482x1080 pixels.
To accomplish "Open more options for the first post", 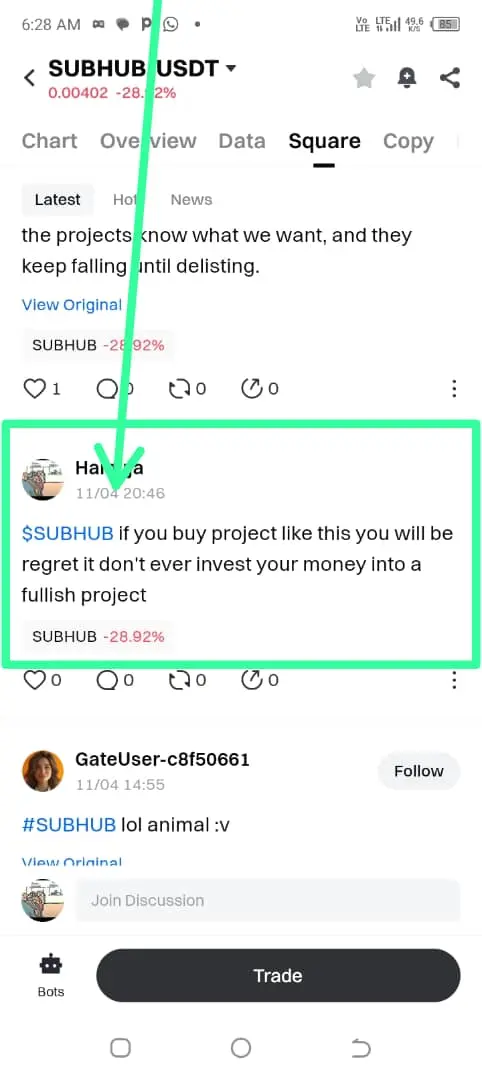I will [x=454, y=389].
